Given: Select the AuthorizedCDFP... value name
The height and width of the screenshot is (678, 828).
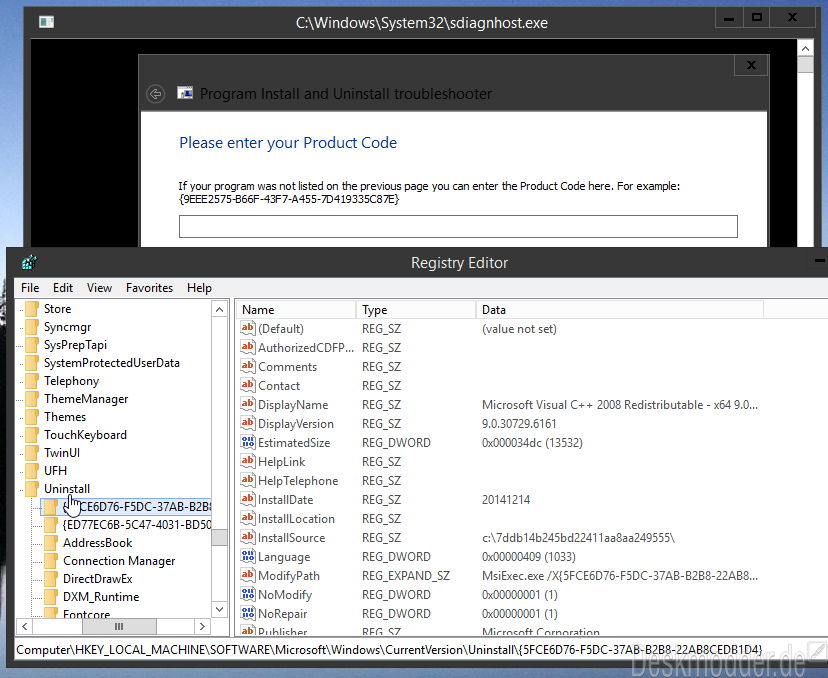Looking at the screenshot, I should click(306, 347).
